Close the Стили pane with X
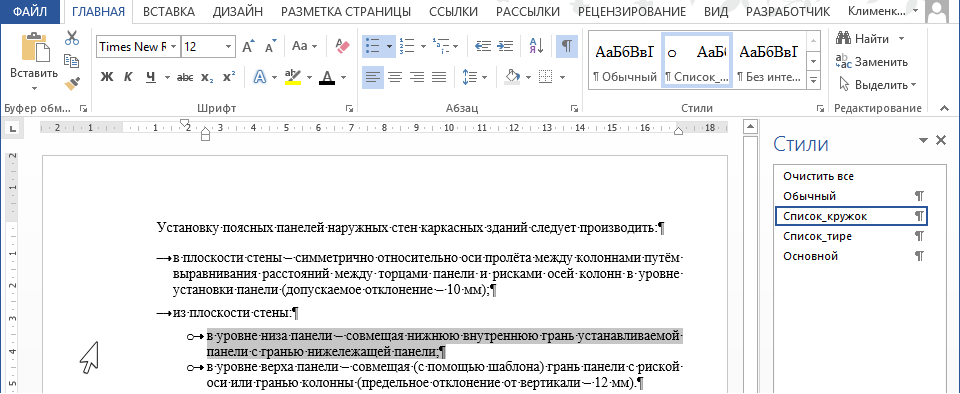 (x=942, y=141)
